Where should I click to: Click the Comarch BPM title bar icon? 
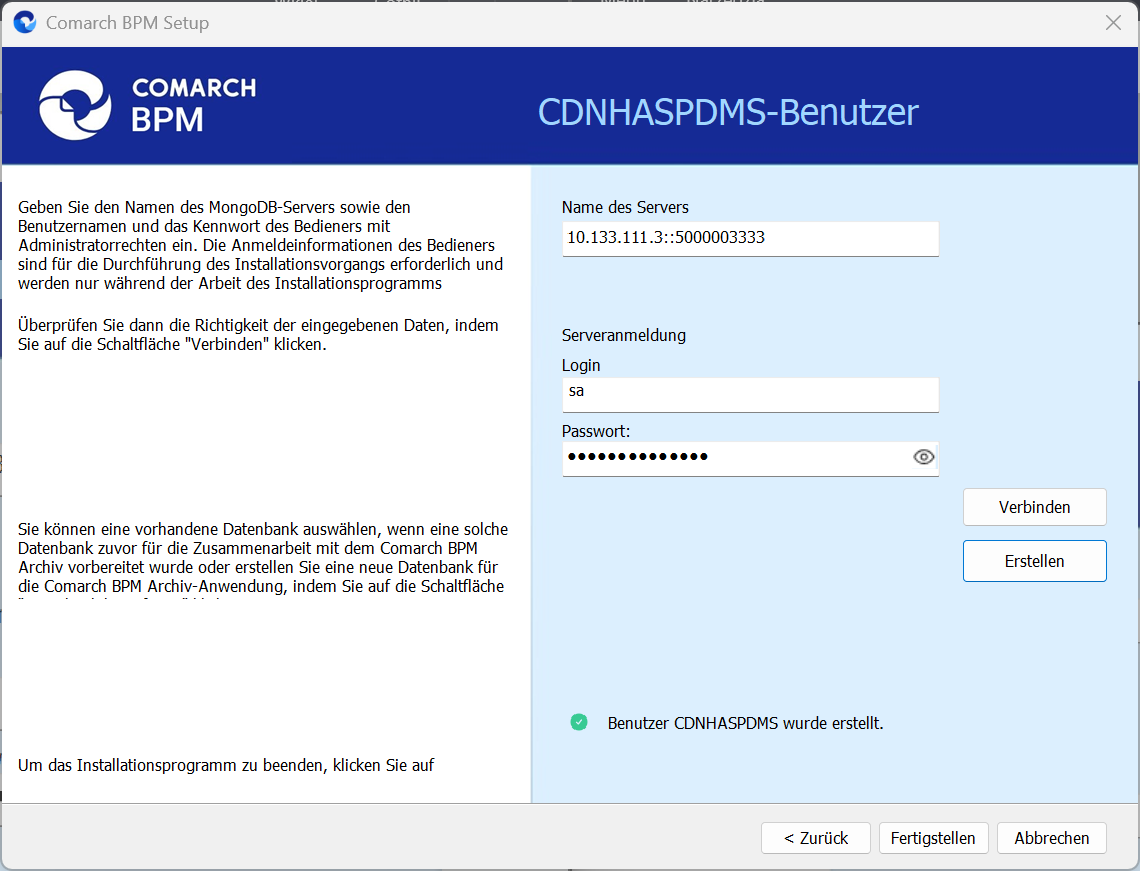pos(25,22)
